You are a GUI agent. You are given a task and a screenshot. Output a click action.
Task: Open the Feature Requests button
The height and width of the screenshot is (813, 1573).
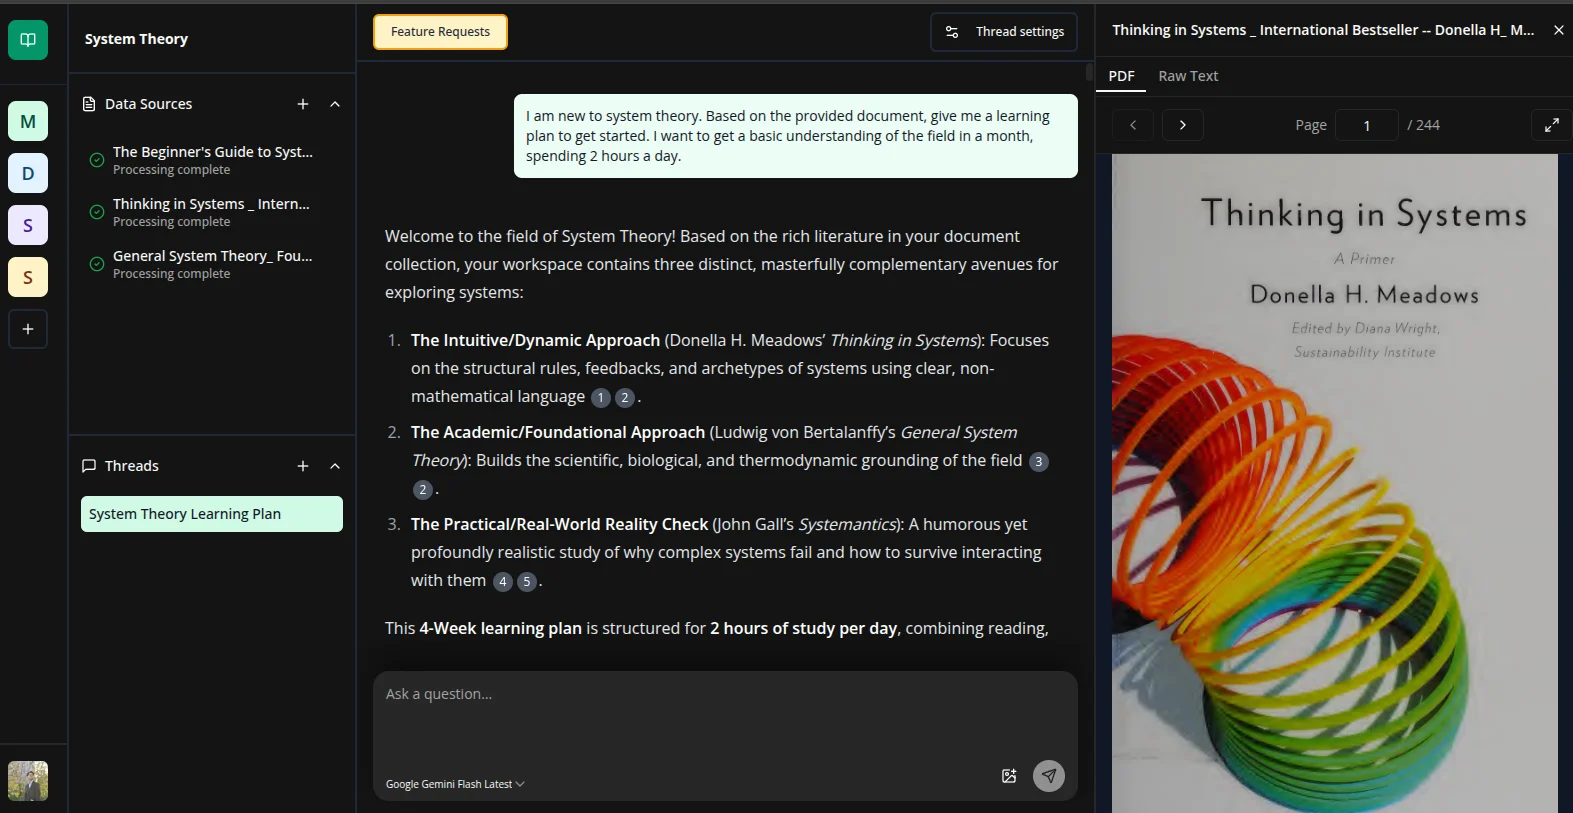(440, 32)
